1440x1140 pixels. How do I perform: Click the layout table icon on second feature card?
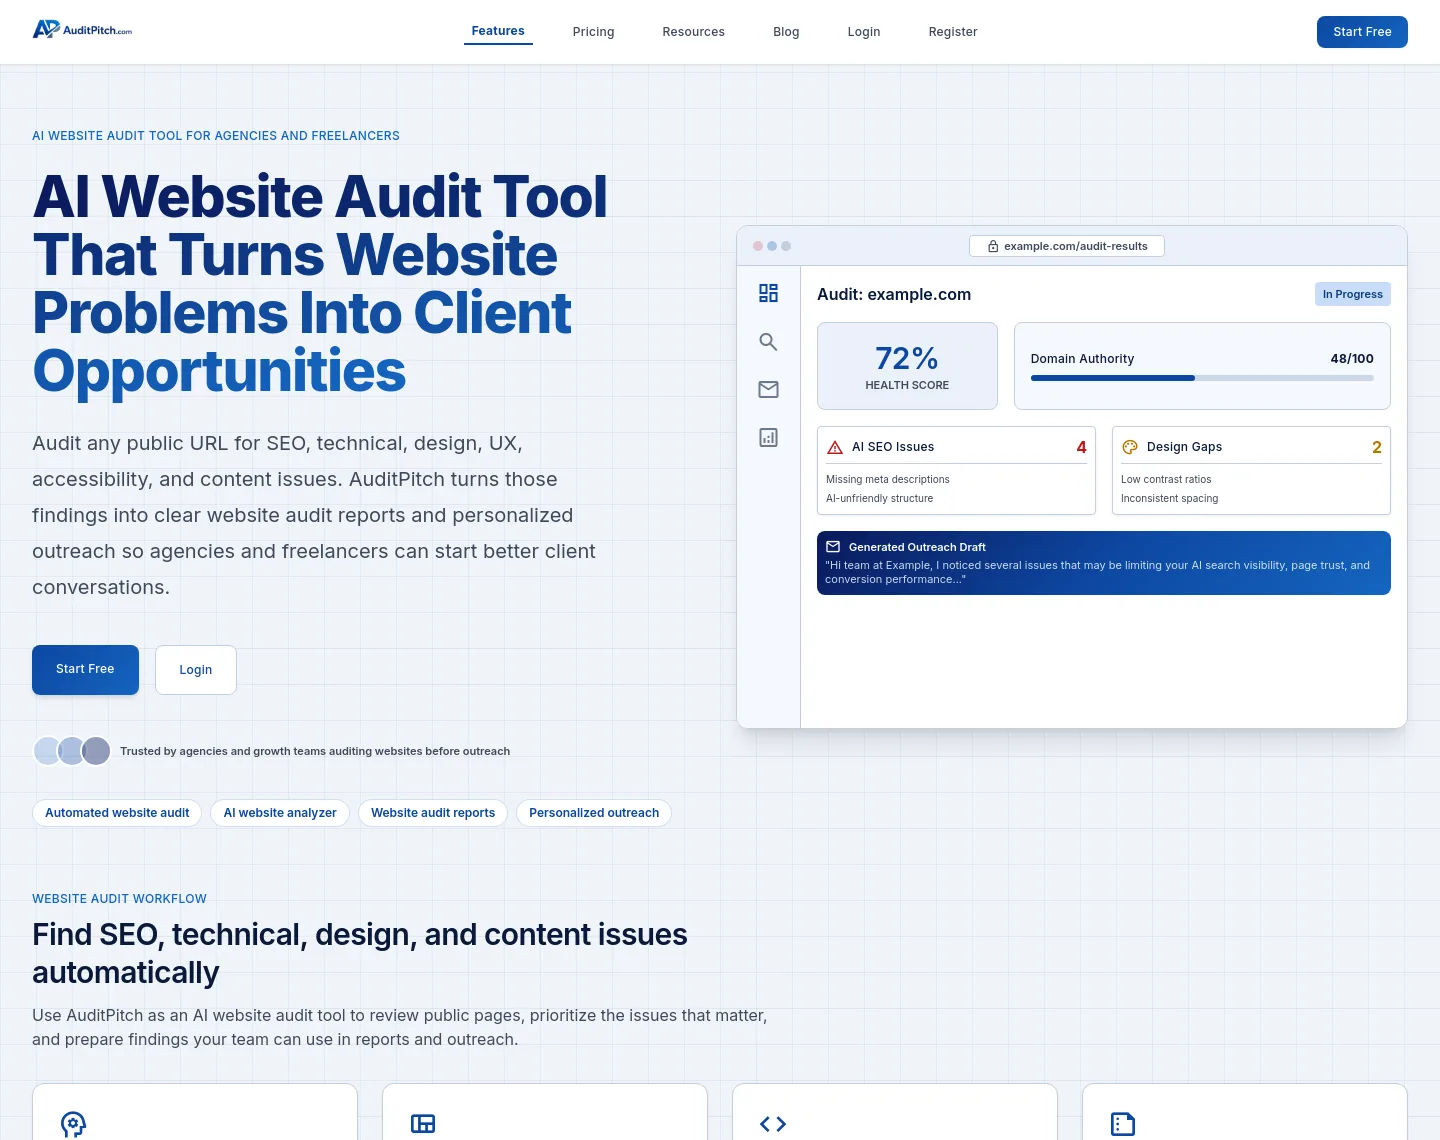(x=423, y=1124)
